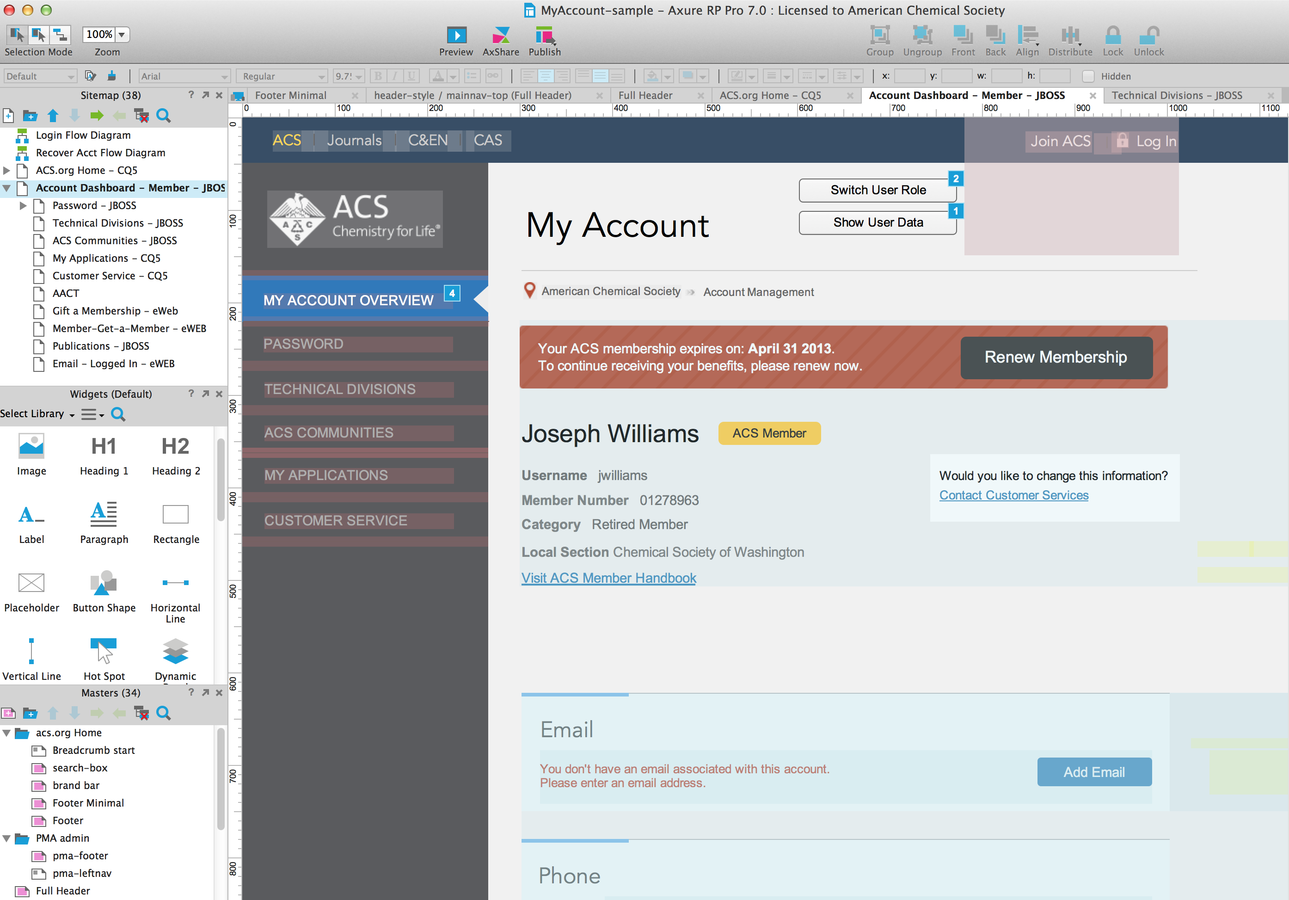
Task: Select the Rectangle widget
Action: coord(176,522)
